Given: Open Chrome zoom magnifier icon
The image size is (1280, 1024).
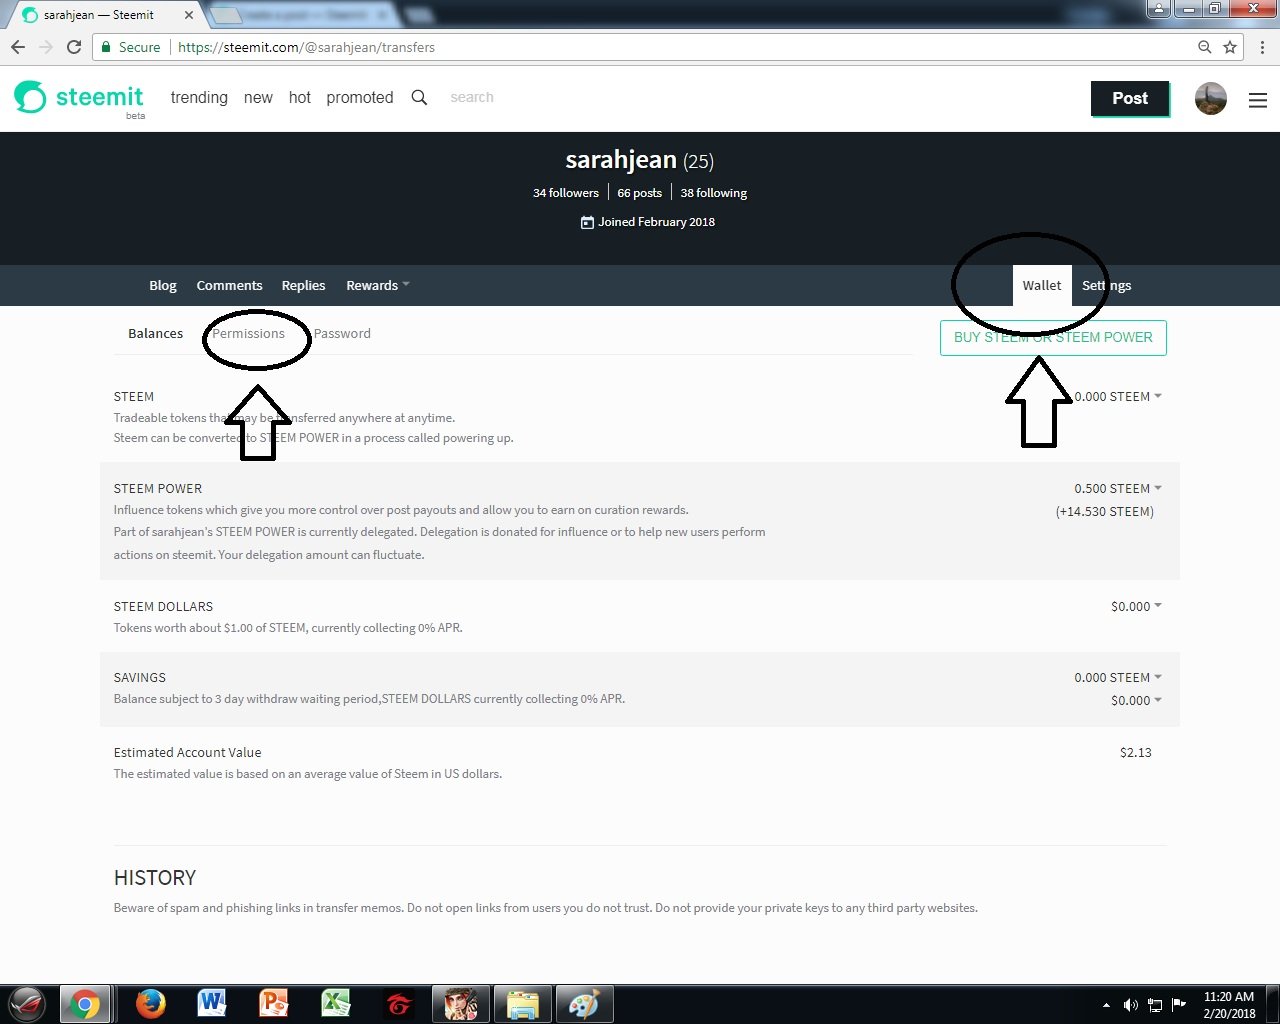Looking at the screenshot, I should point(1205,47).
